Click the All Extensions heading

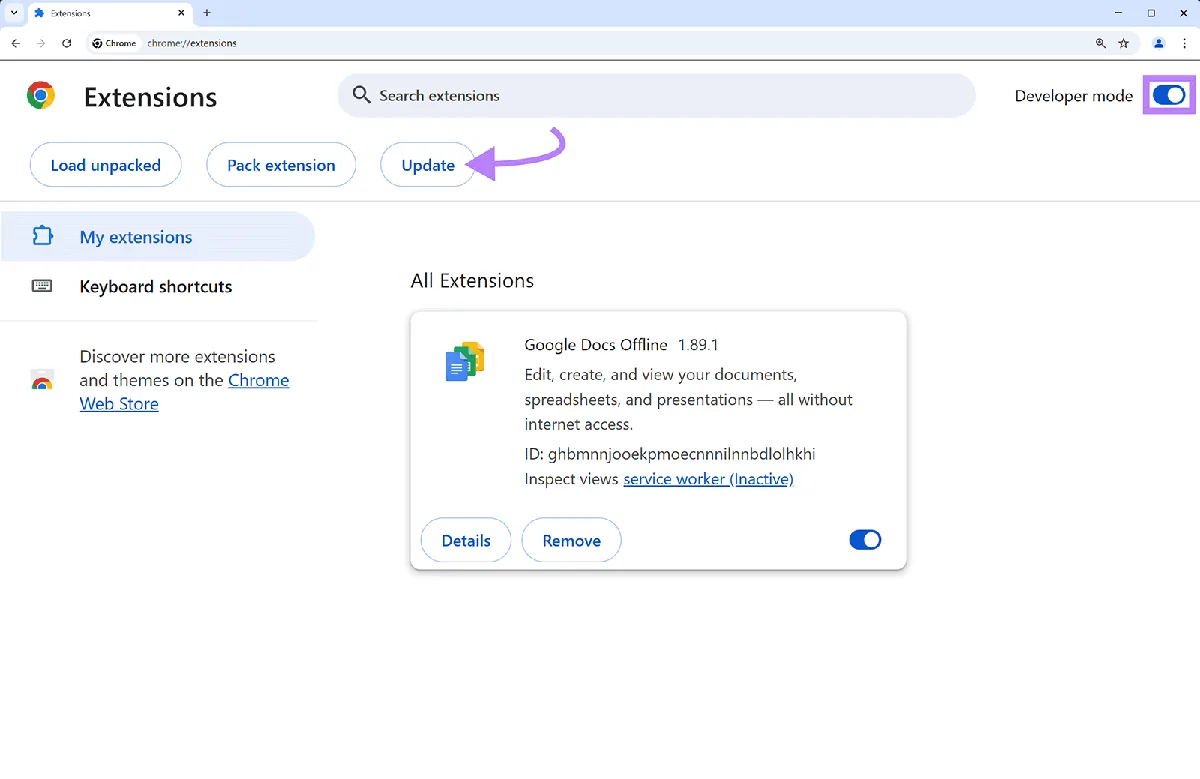472,281
